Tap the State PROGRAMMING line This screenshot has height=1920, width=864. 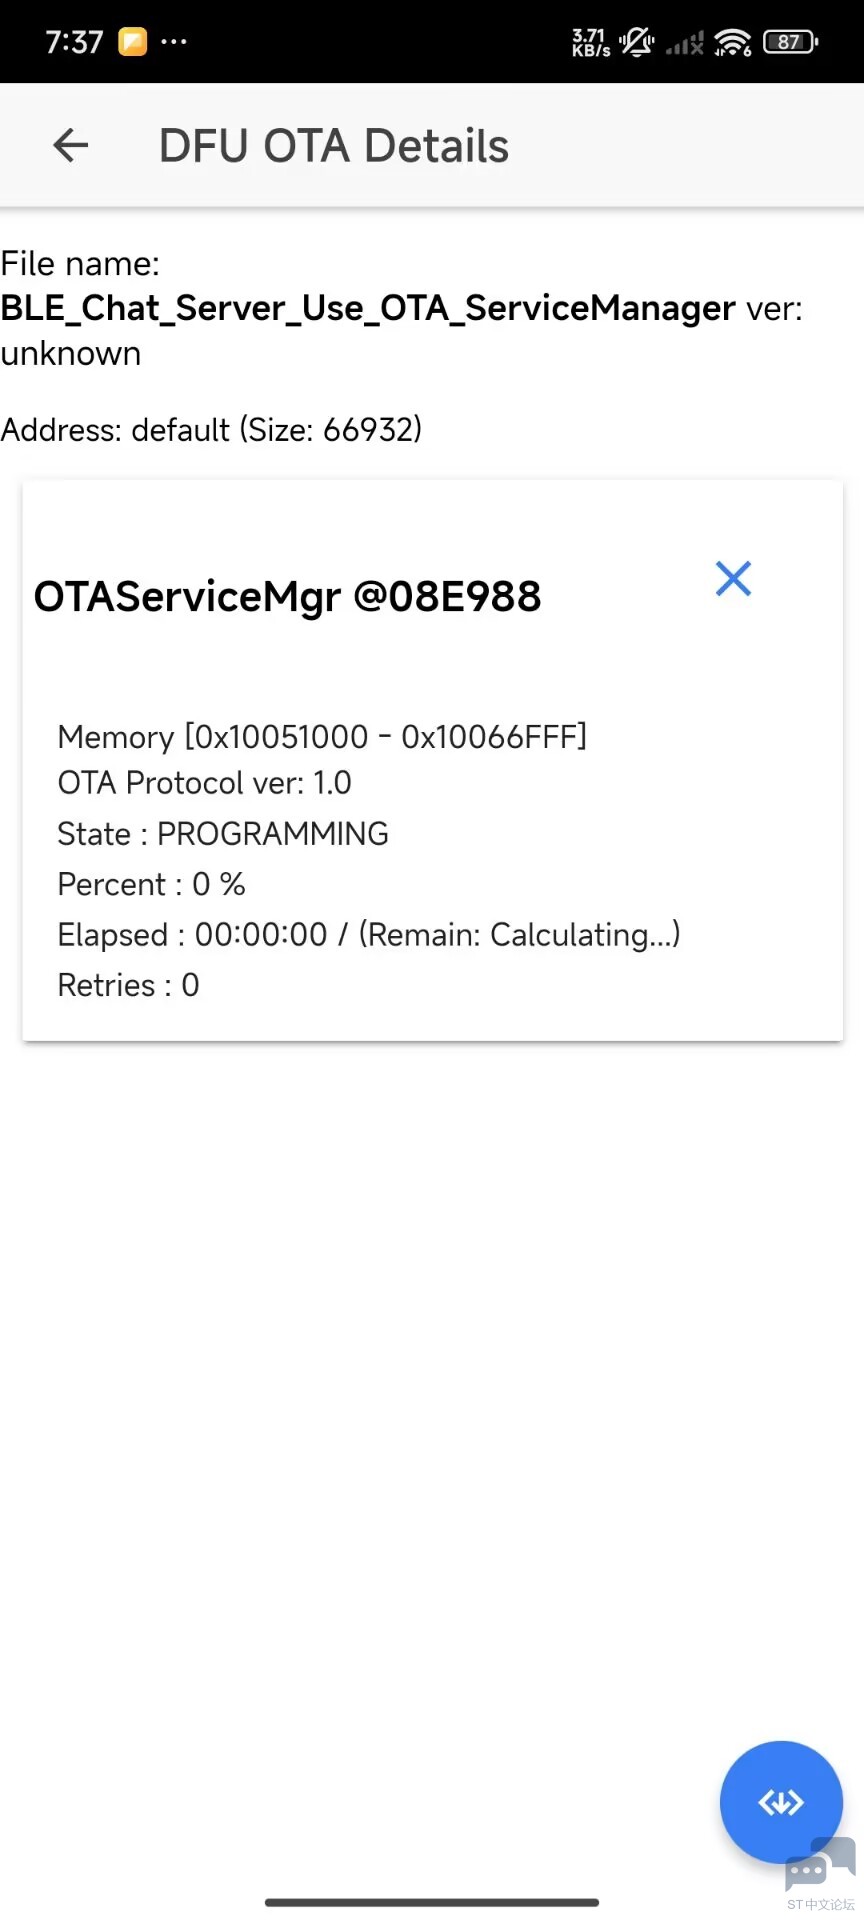[x=223, y=834]
